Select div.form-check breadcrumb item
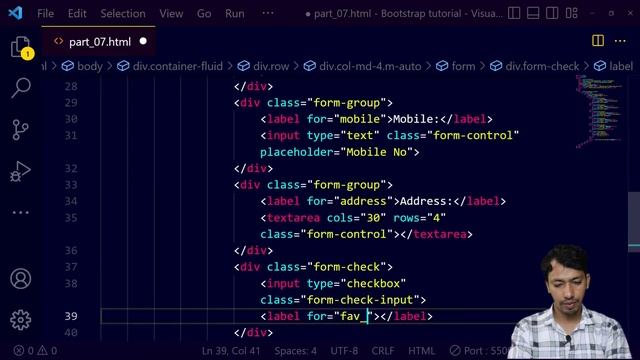The image size is (640, 360). tap(534, 66)
